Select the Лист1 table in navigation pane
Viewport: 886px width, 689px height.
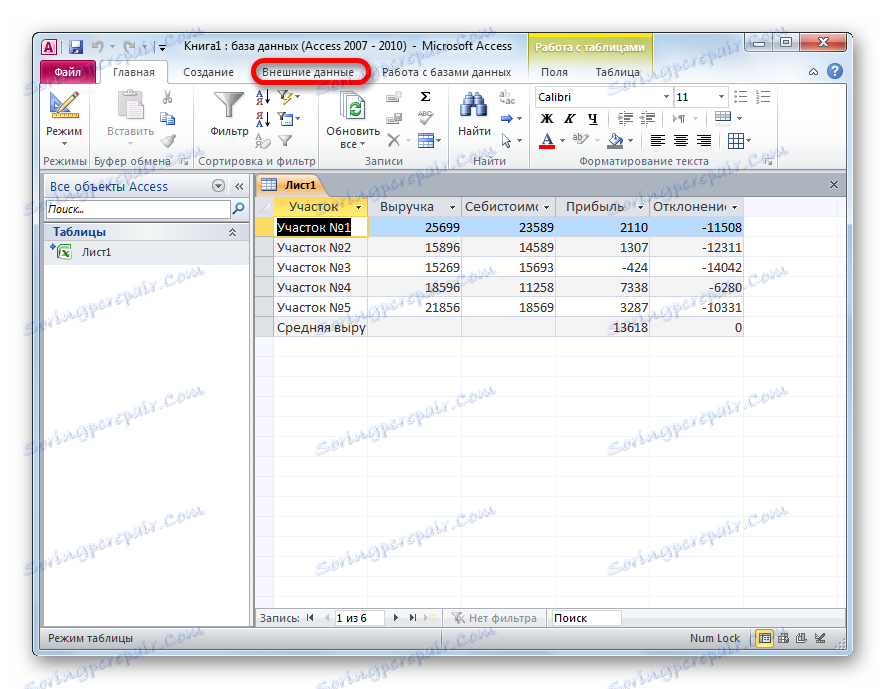coord(146,252)
